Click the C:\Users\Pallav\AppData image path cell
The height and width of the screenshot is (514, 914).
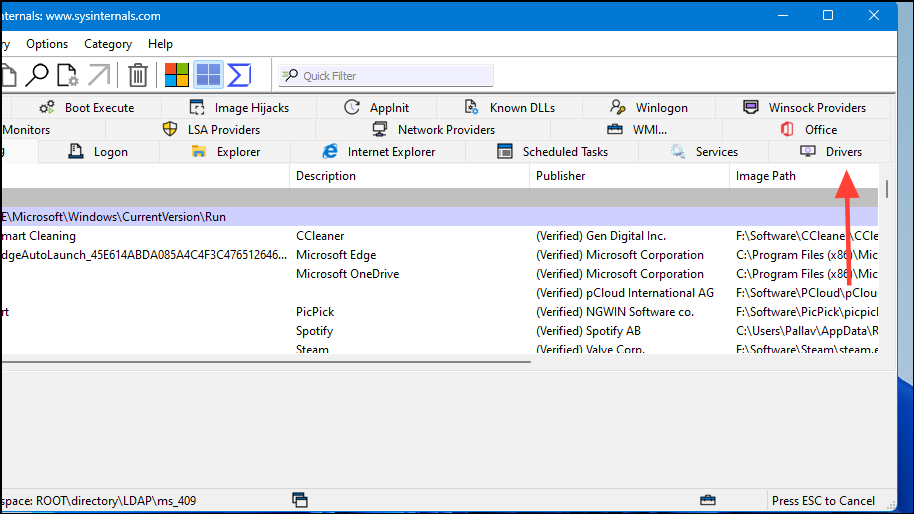(807, 331)
